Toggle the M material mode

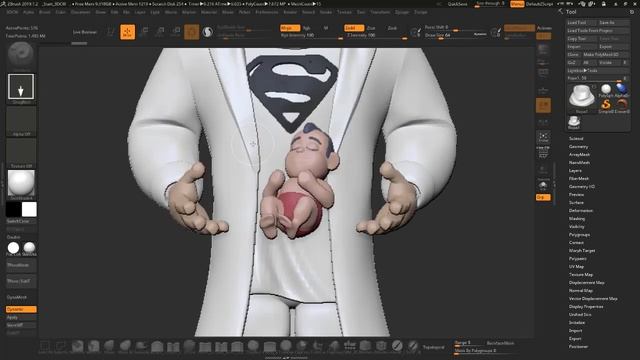click(x=326, y=28)
